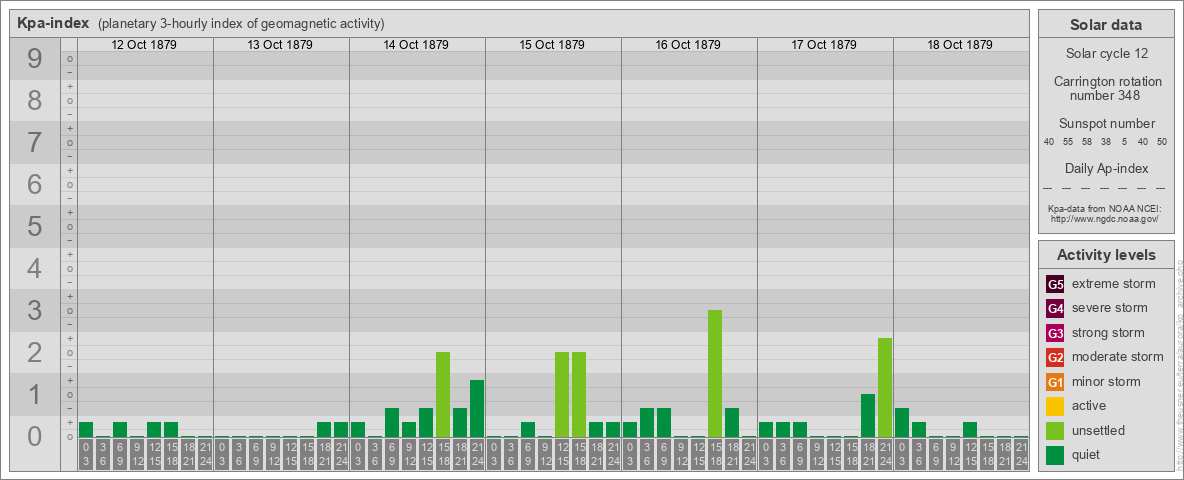Click the 14 Oct 21-24 quiet bar
Screen dimensions: 1184x480
[476, 408]
